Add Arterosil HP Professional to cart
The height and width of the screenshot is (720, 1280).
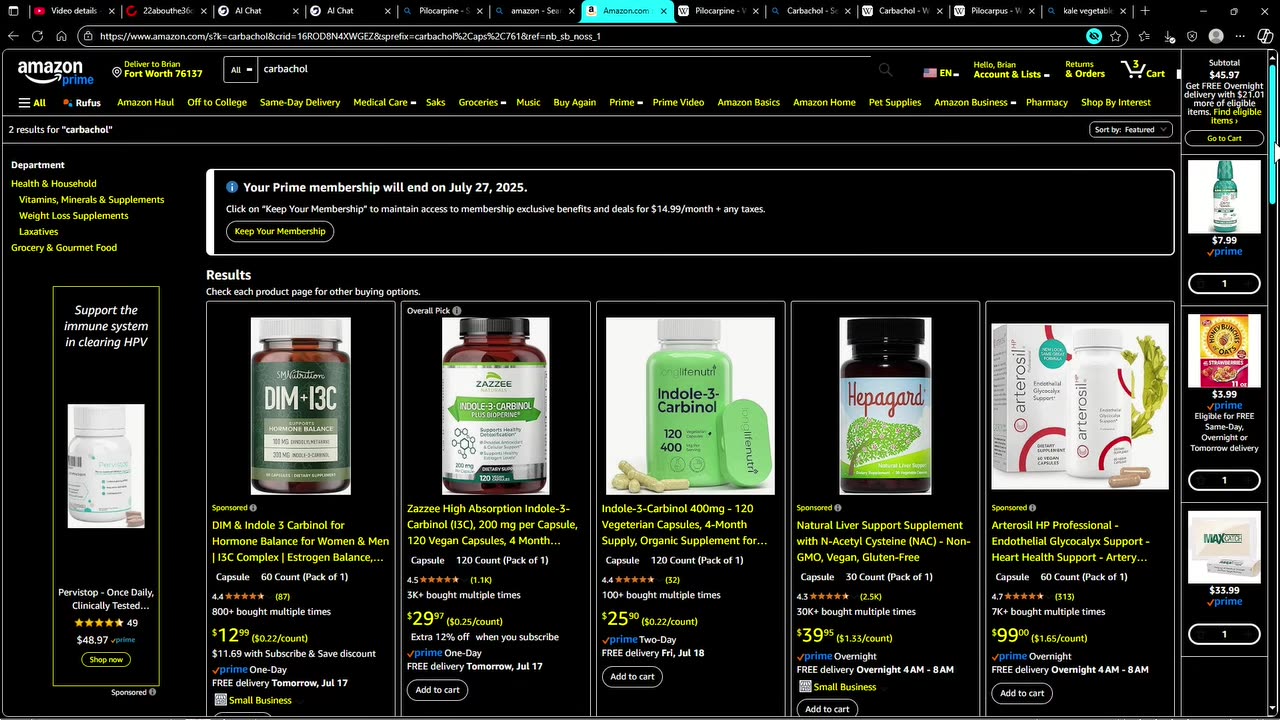[1022, 693]
